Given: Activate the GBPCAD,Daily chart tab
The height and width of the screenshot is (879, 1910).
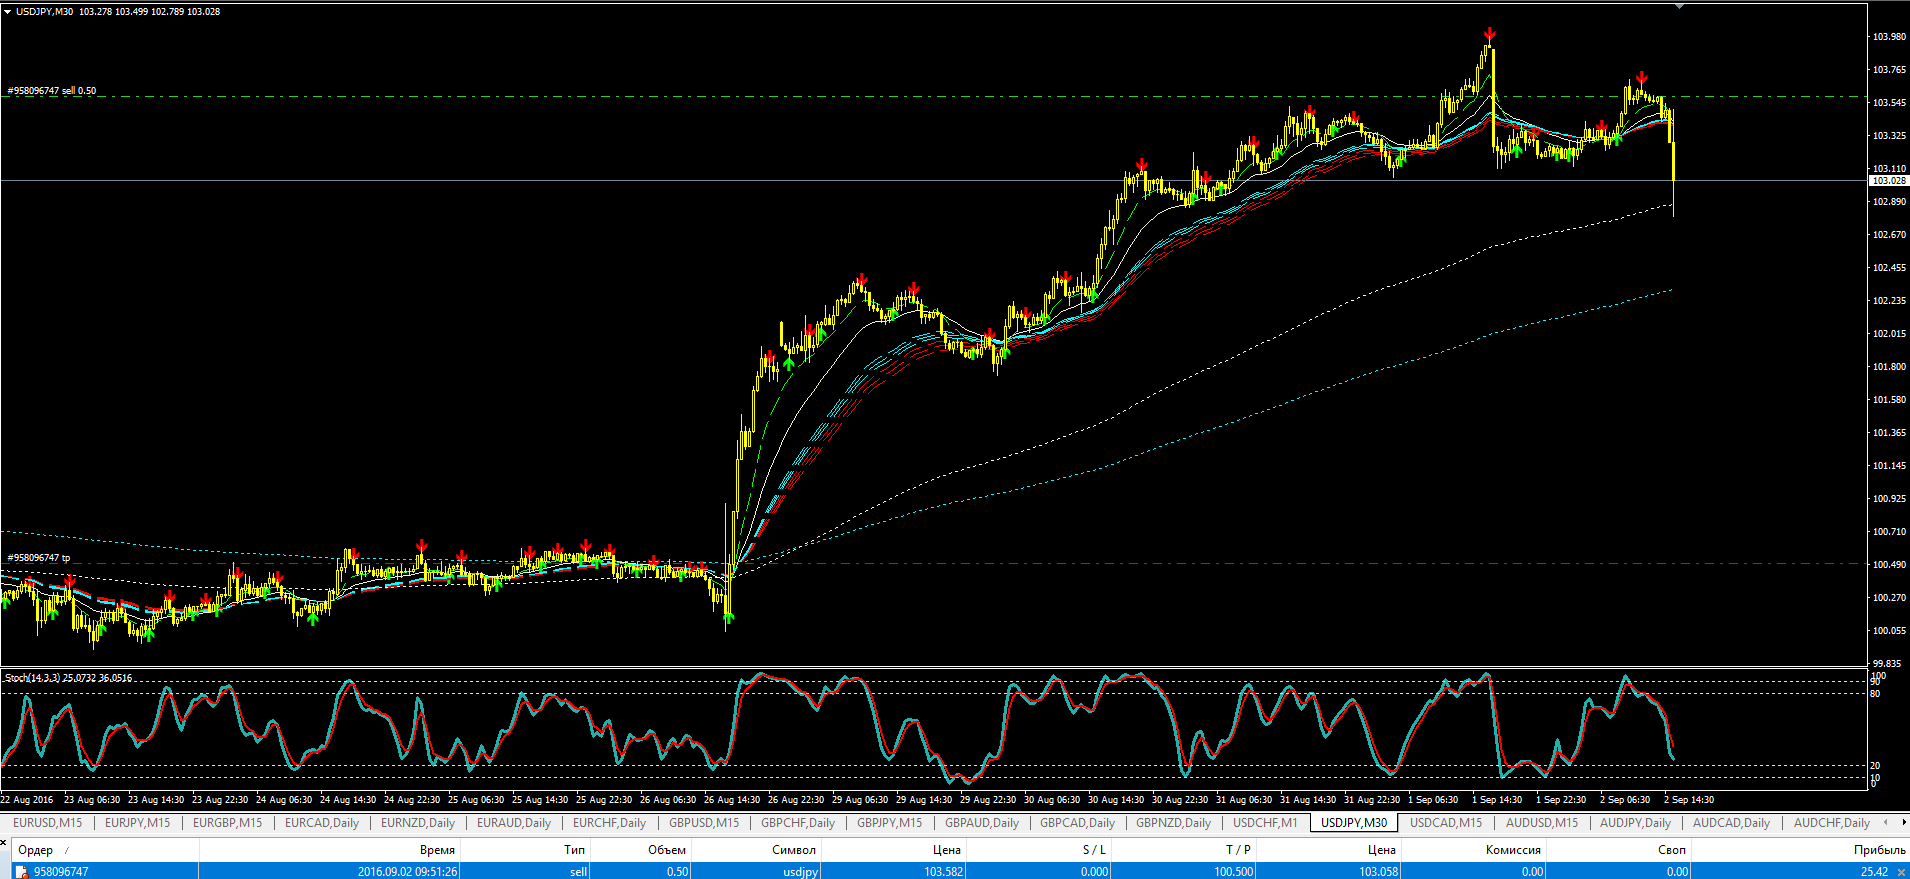Looking at the screenshot, I should 1077,823.
